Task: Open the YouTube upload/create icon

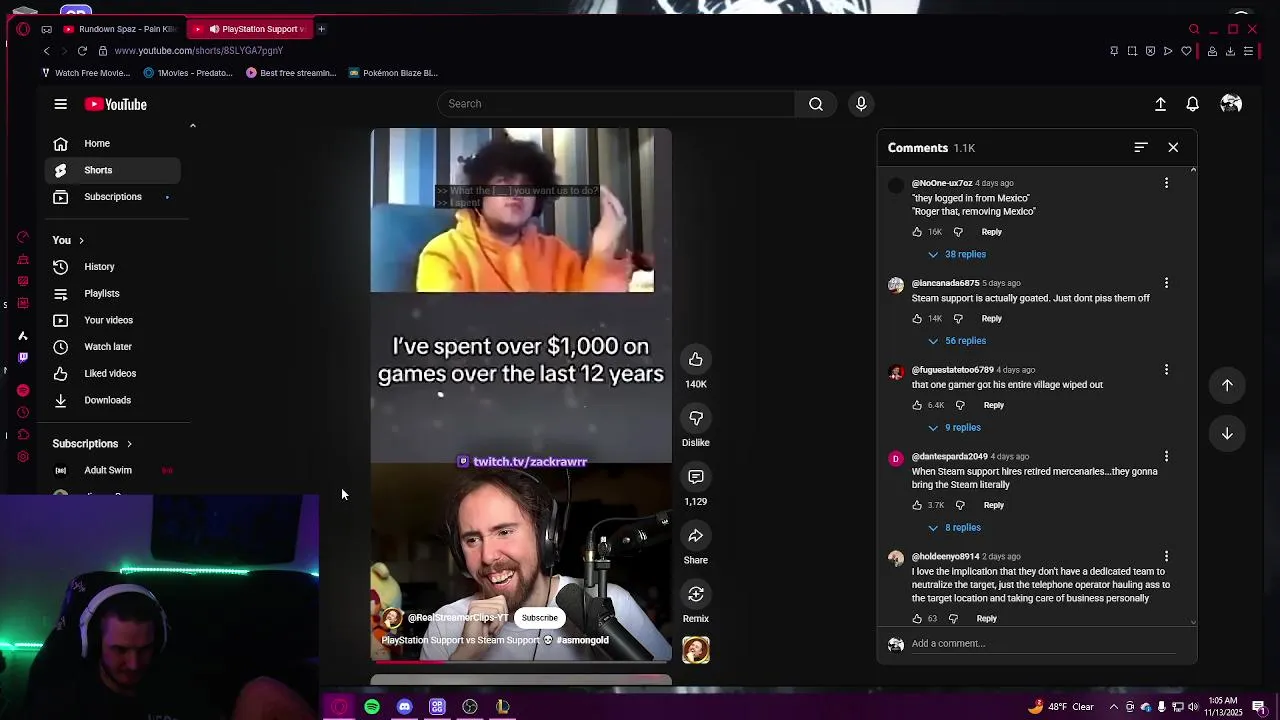Action: pyautogui.click(x=1160, y=104)
